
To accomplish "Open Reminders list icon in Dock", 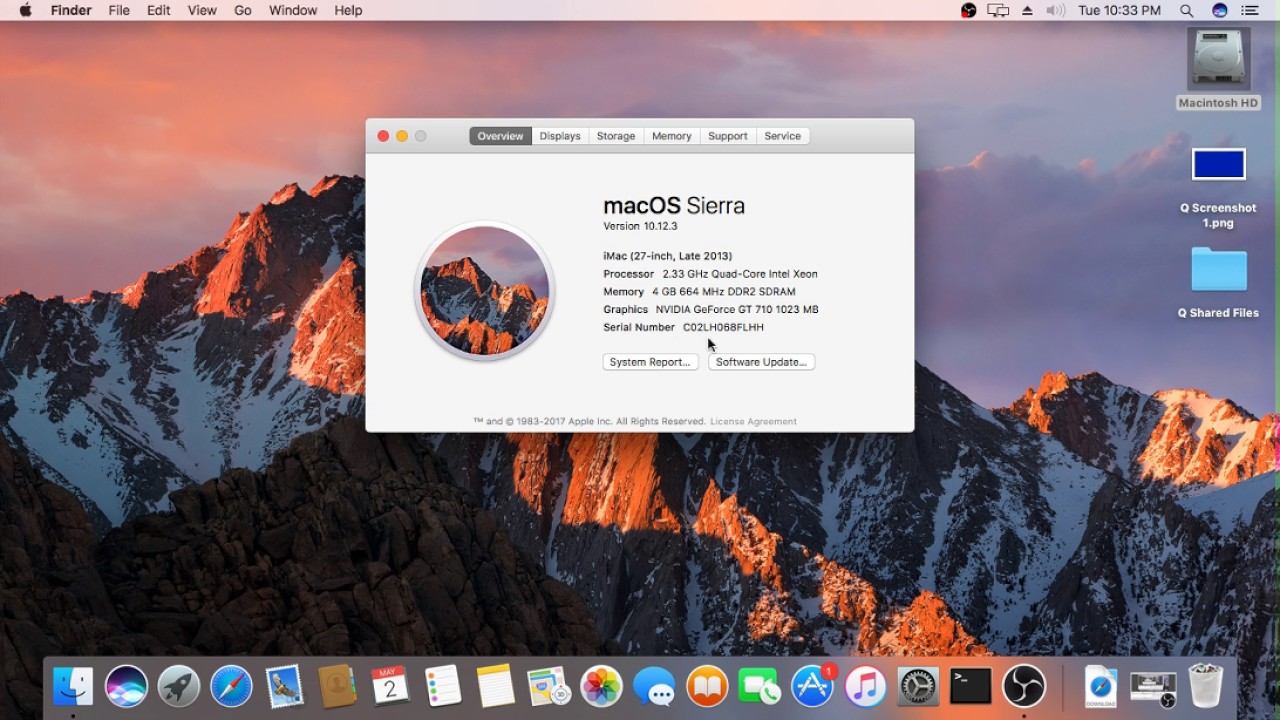I will 443,686.
